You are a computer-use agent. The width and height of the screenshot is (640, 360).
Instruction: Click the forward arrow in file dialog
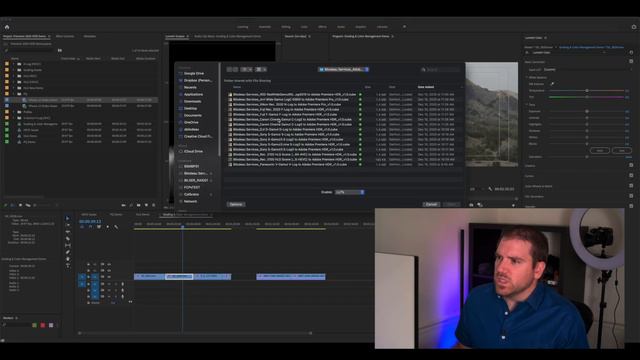[x=236, y=69]
